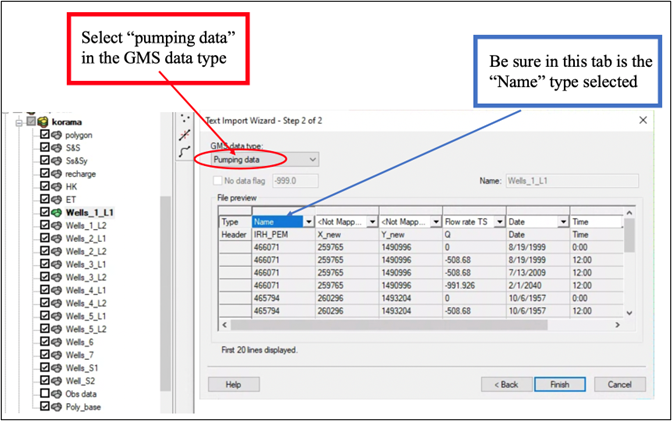The image size is (672, 421).
Task: Open the X_new column Not Mapped dropdown
Action: [x=372, y=222]
